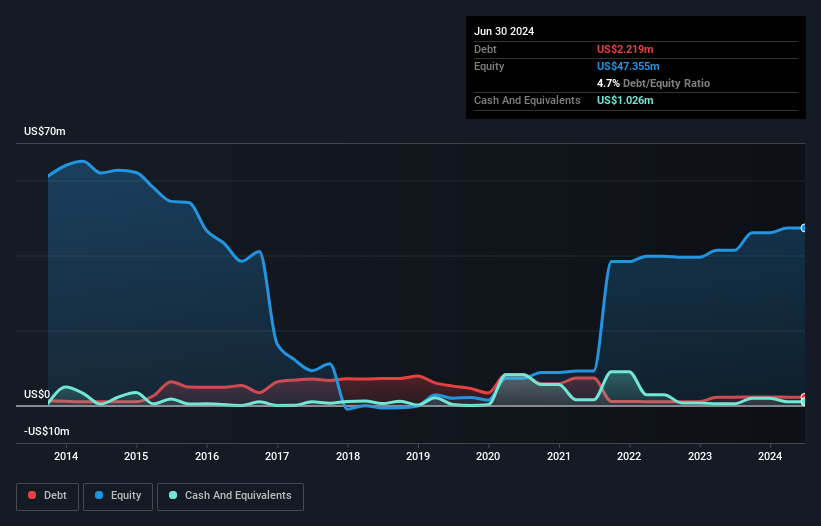The width and height of the screenshot is (821, 526).
Task: Click the 2017 x-axis label
Action: (277, 456)
